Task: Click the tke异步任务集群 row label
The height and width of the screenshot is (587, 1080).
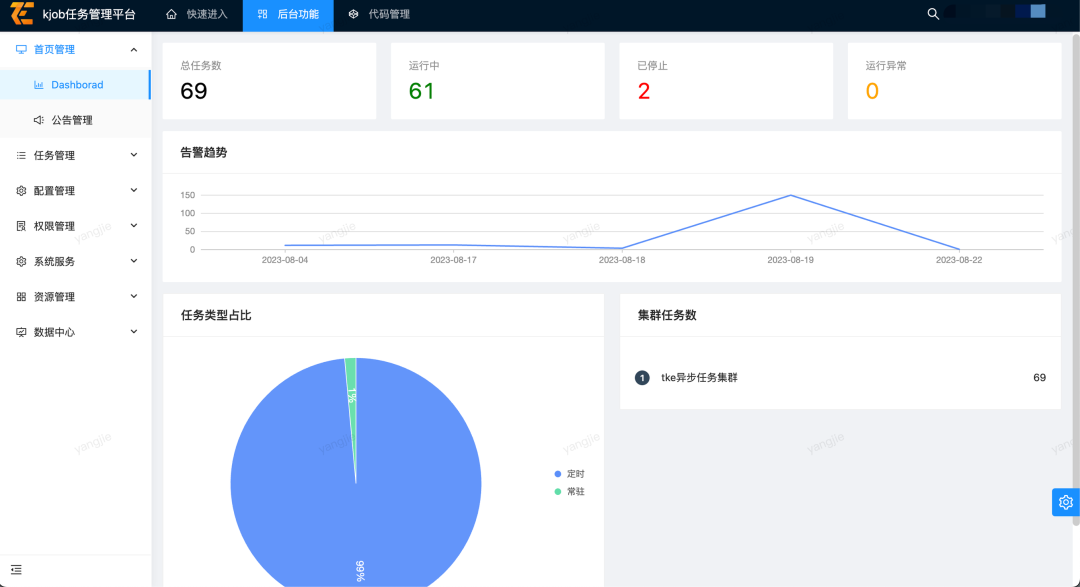Action: coord(699,378)
